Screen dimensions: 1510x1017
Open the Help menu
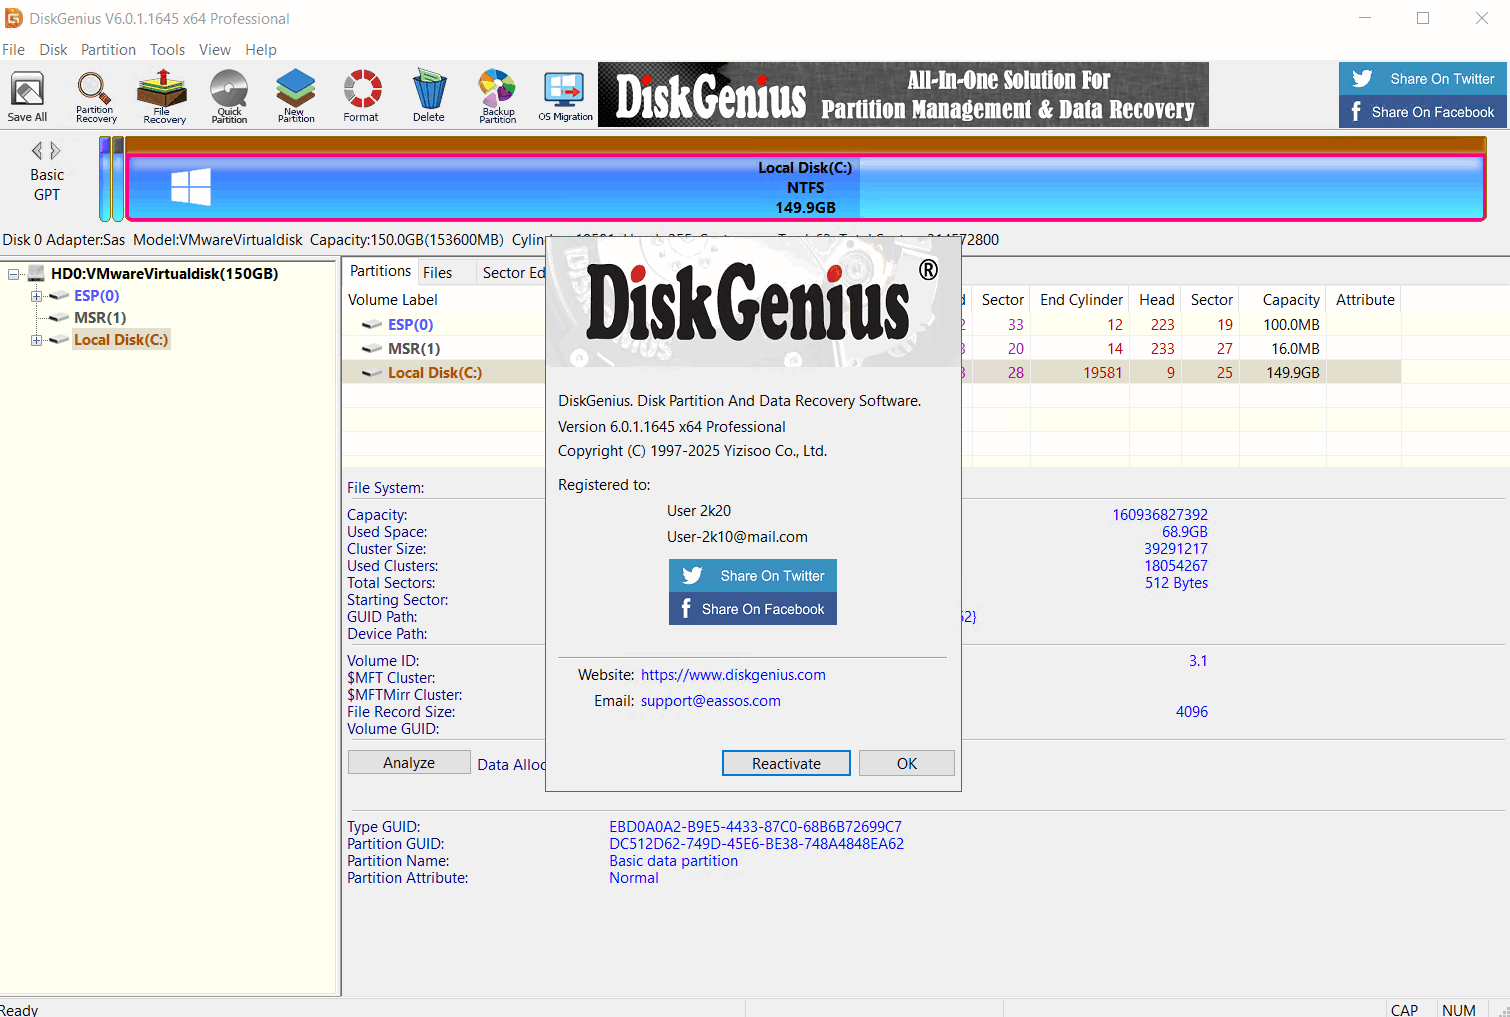coord(261,50)
